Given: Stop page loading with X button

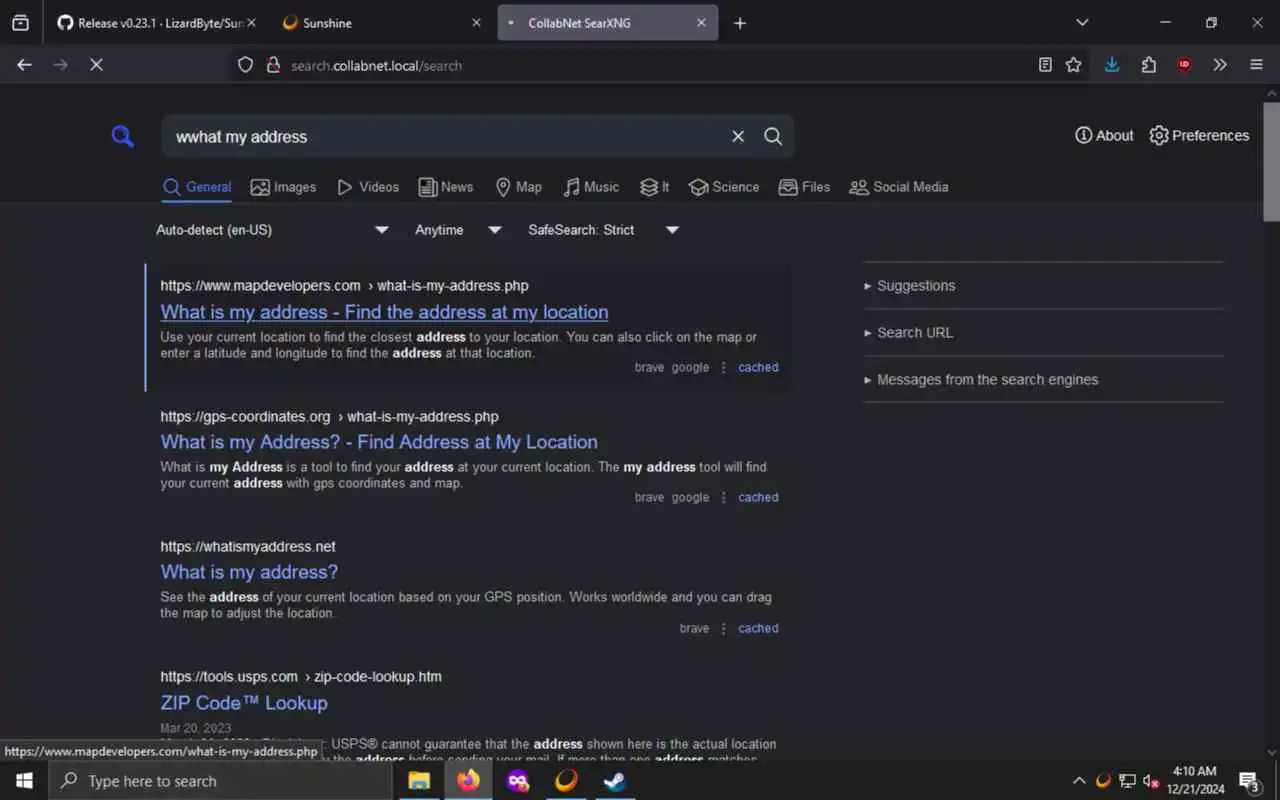Looking at the screenshot, I should (96, 64).
